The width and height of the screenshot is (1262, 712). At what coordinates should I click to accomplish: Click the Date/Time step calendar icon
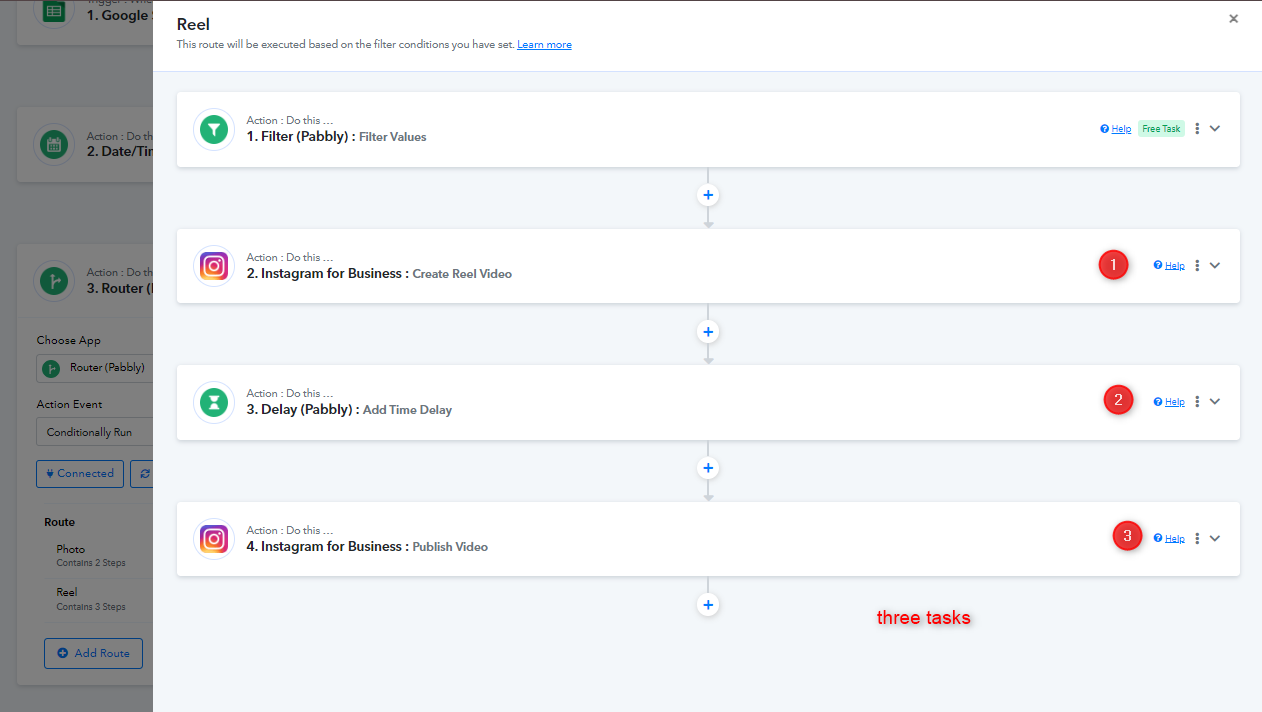point(54,145)
